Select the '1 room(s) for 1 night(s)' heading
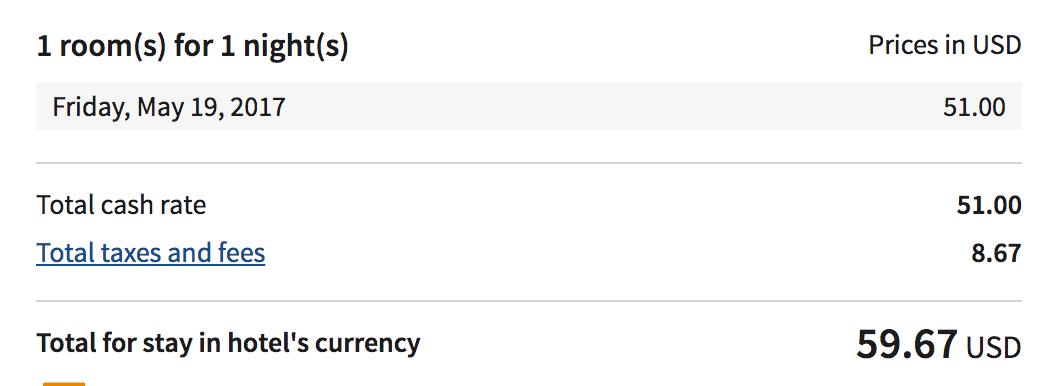The height and width of the screenshot is (386, 1046). point(192,47)
